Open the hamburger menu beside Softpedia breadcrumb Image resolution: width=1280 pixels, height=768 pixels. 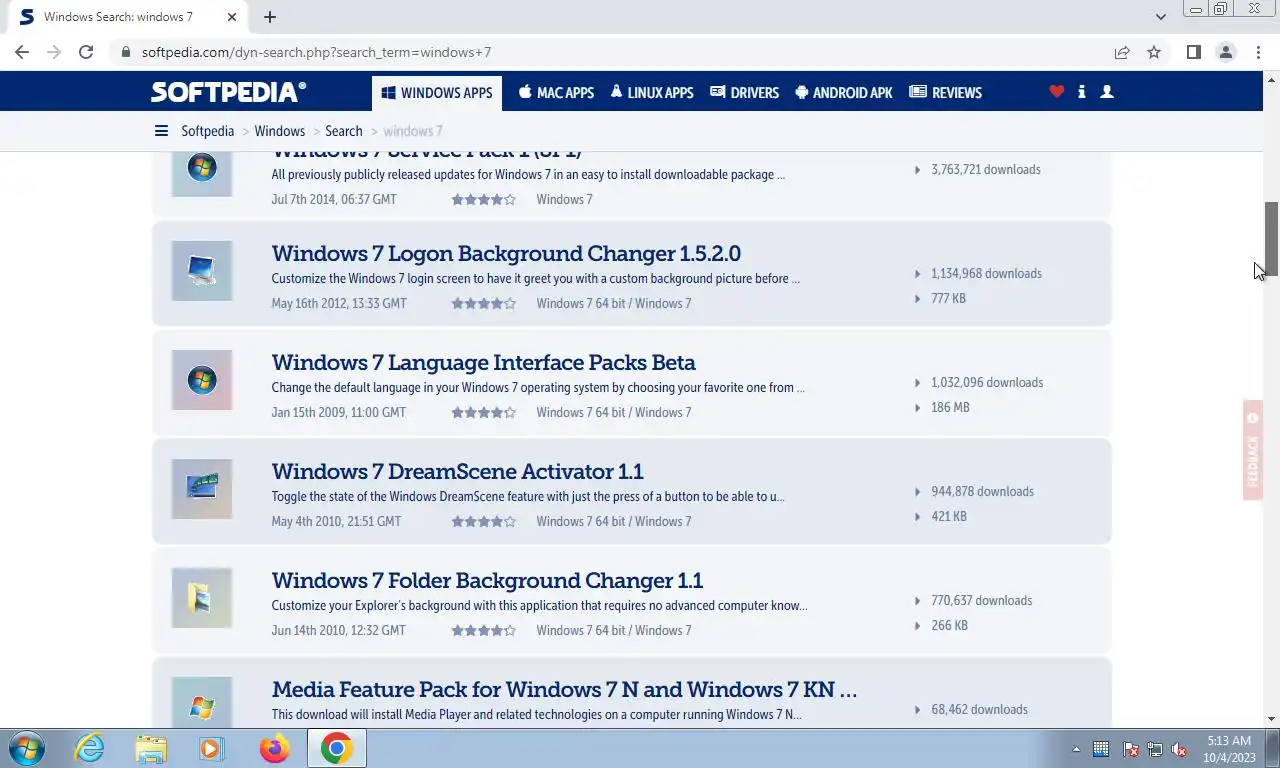point(161,131)
